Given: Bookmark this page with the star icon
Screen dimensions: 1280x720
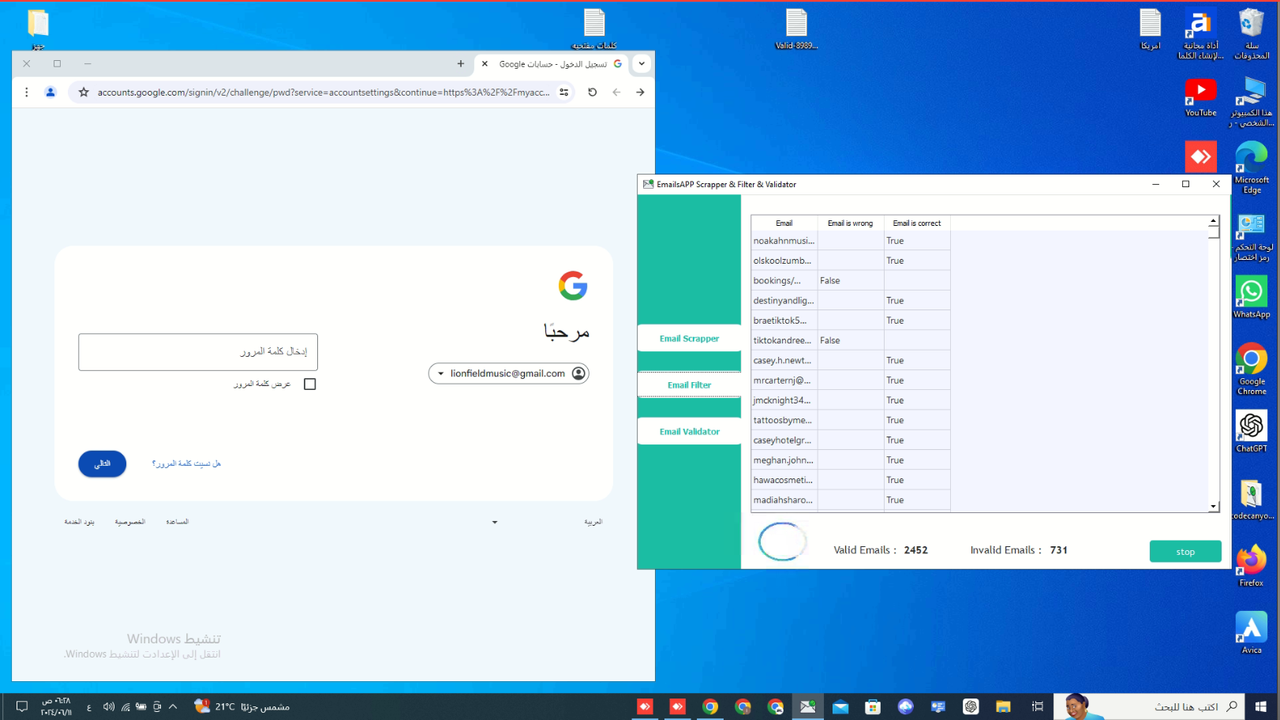Looking at the screenshot, I should 84,92.
